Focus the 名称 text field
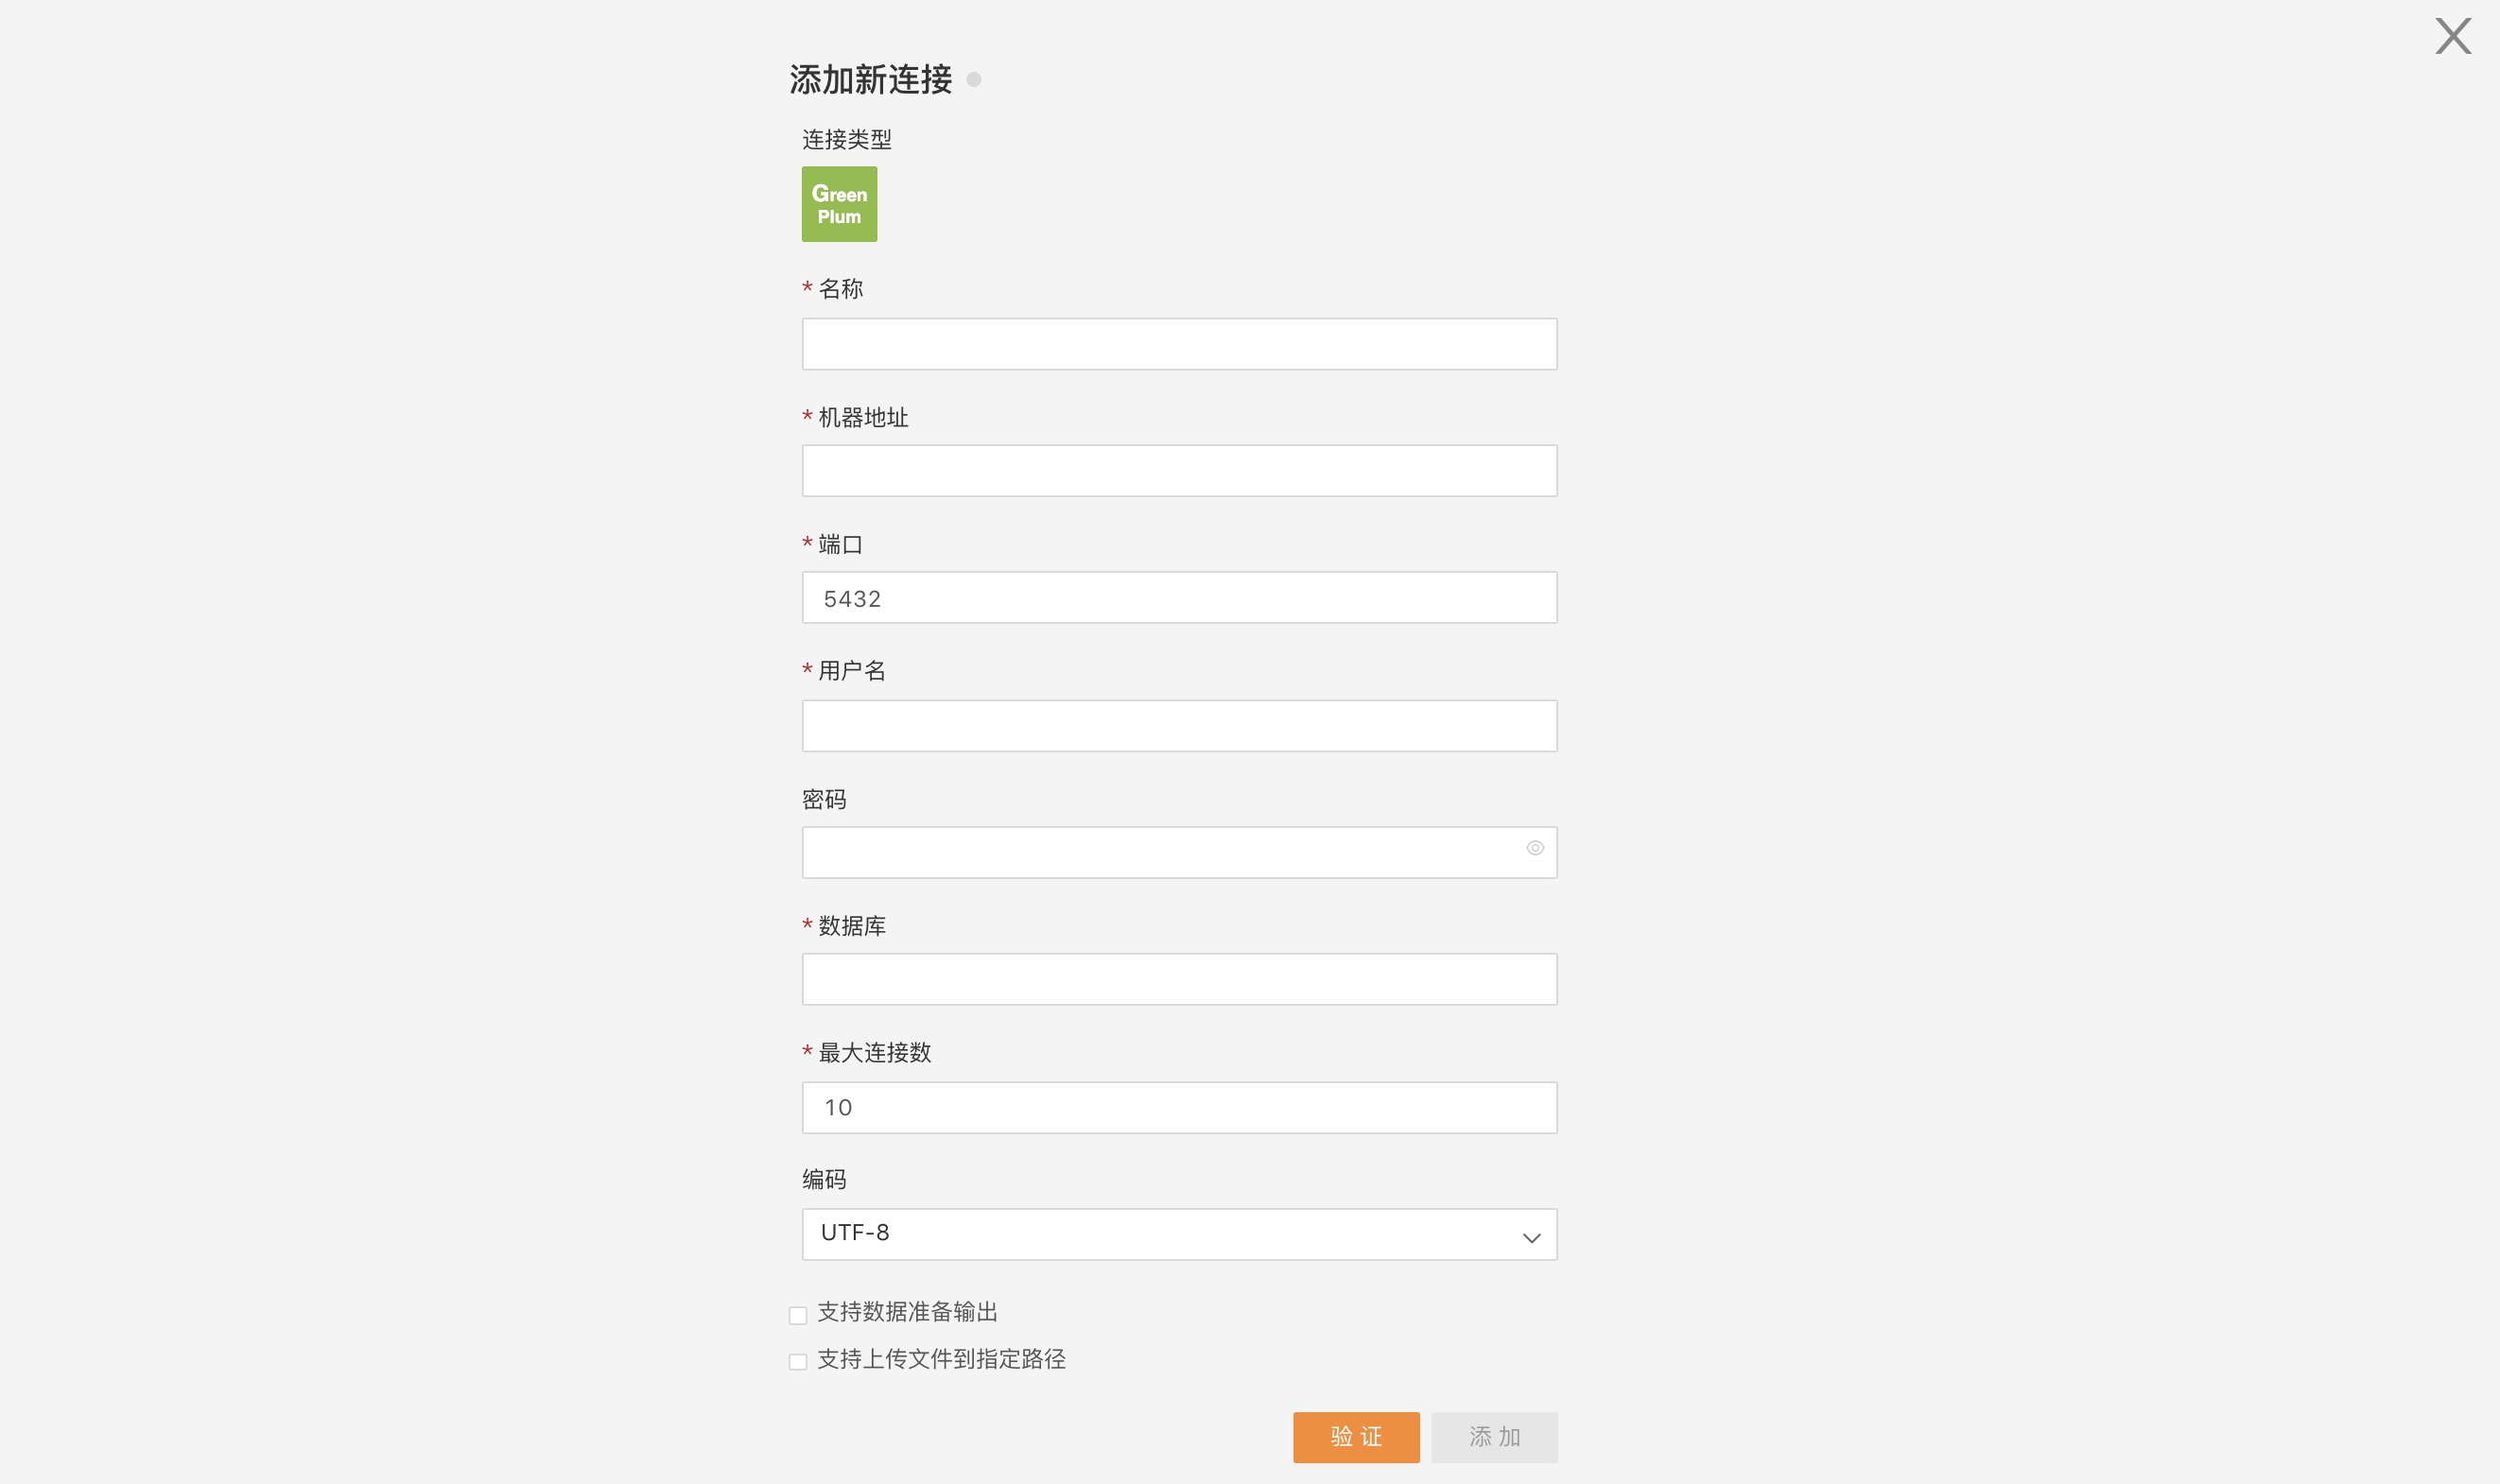The image size is (2500, 1484). click(1179, 344)
